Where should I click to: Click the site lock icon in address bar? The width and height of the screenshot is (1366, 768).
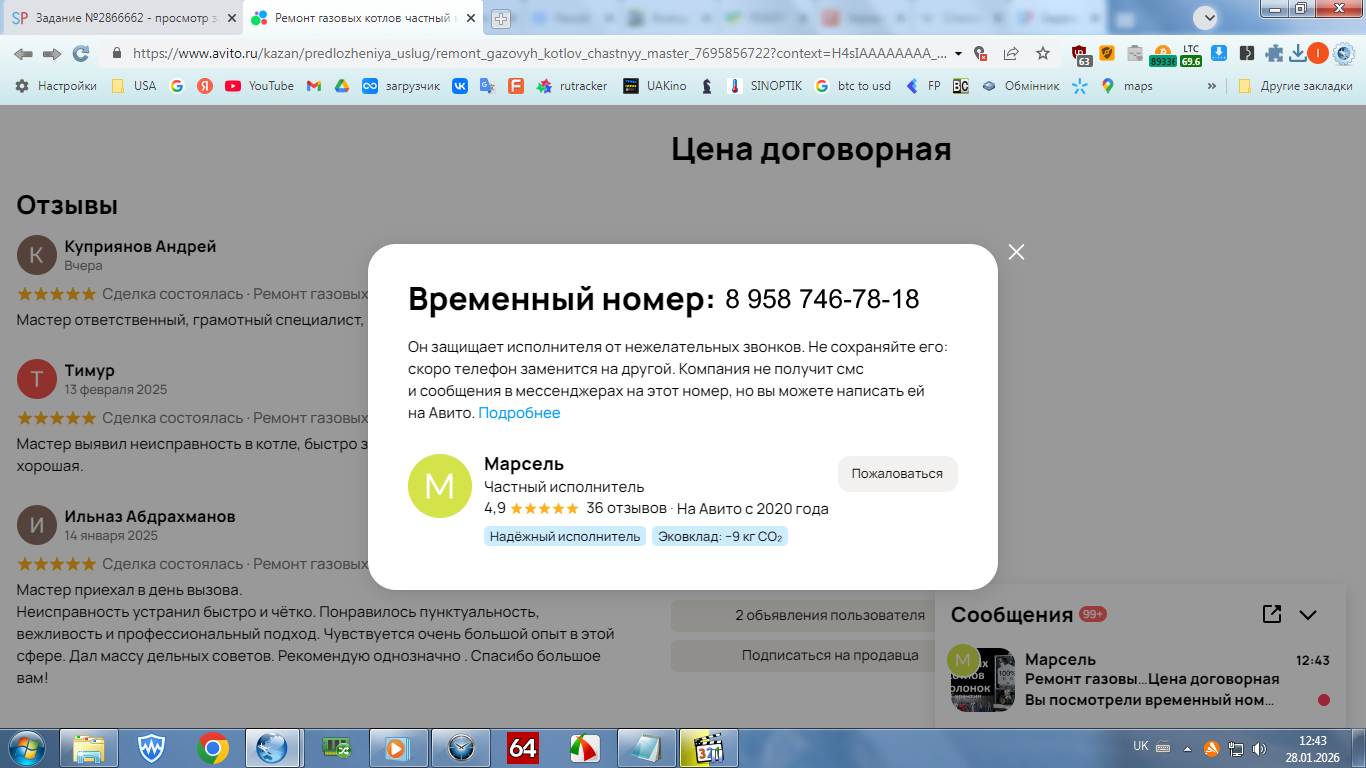pyautogui.click(x=117, y=53)
